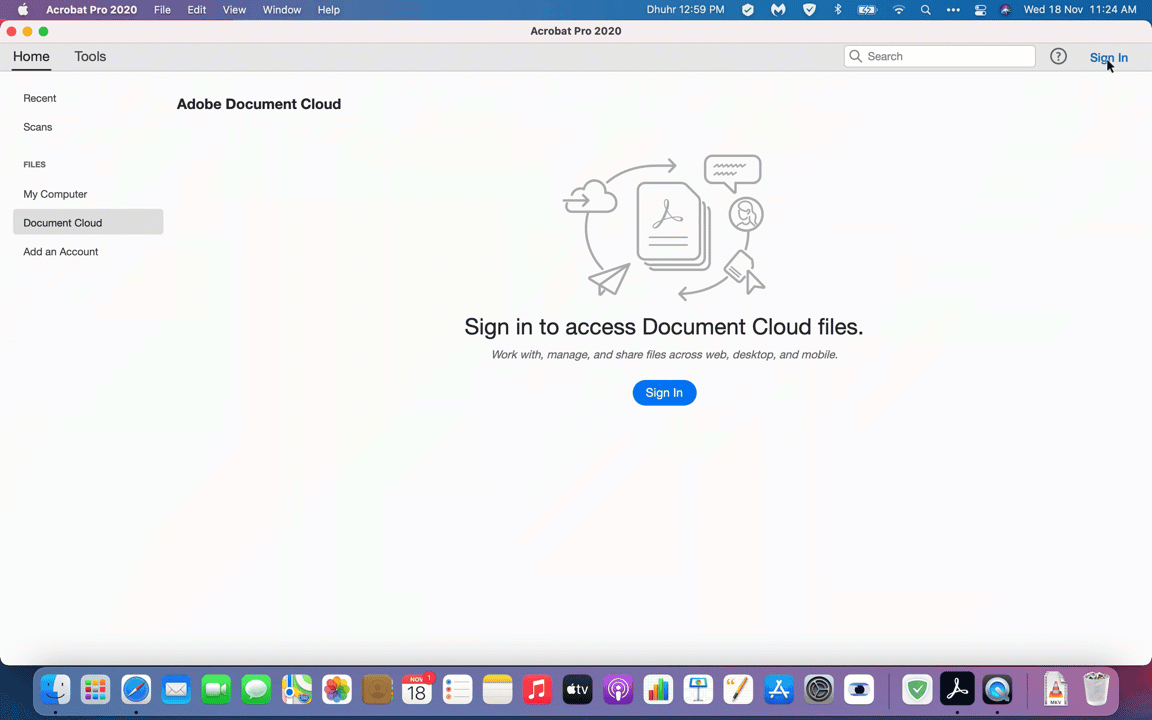Click the blue Sign In button

pos(664,393)
